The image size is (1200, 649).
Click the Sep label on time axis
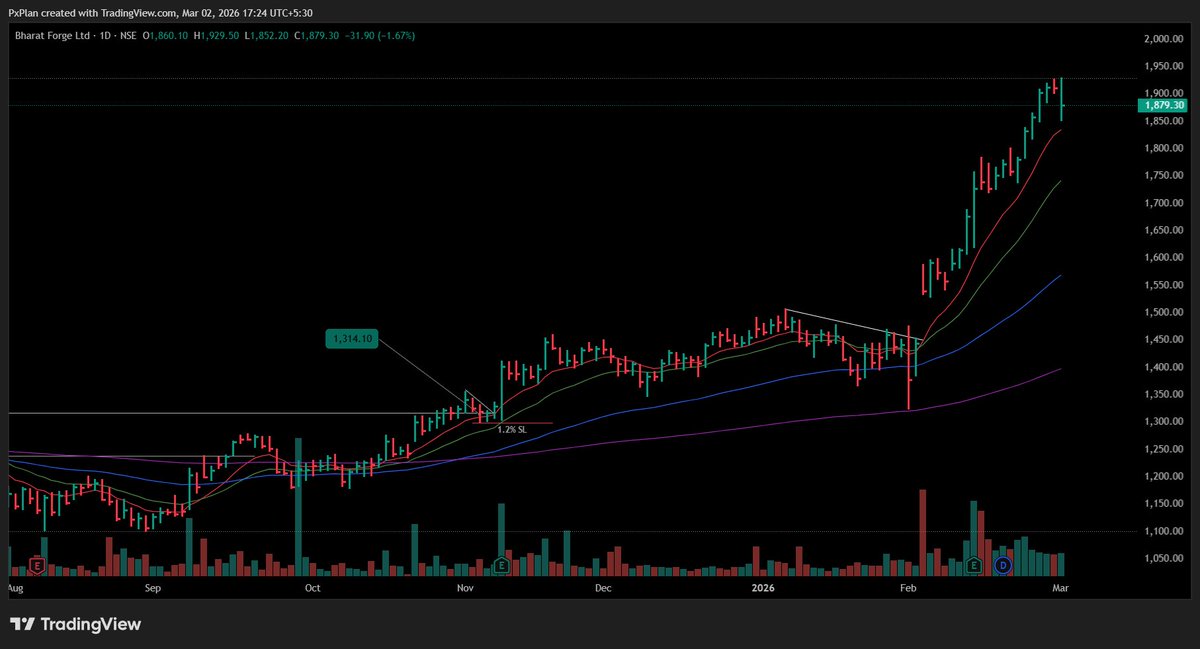point(153,590)
